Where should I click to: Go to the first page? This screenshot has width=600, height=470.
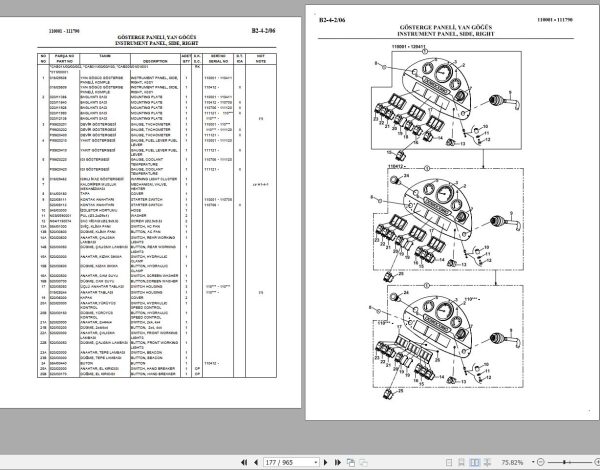coord(244,462)
